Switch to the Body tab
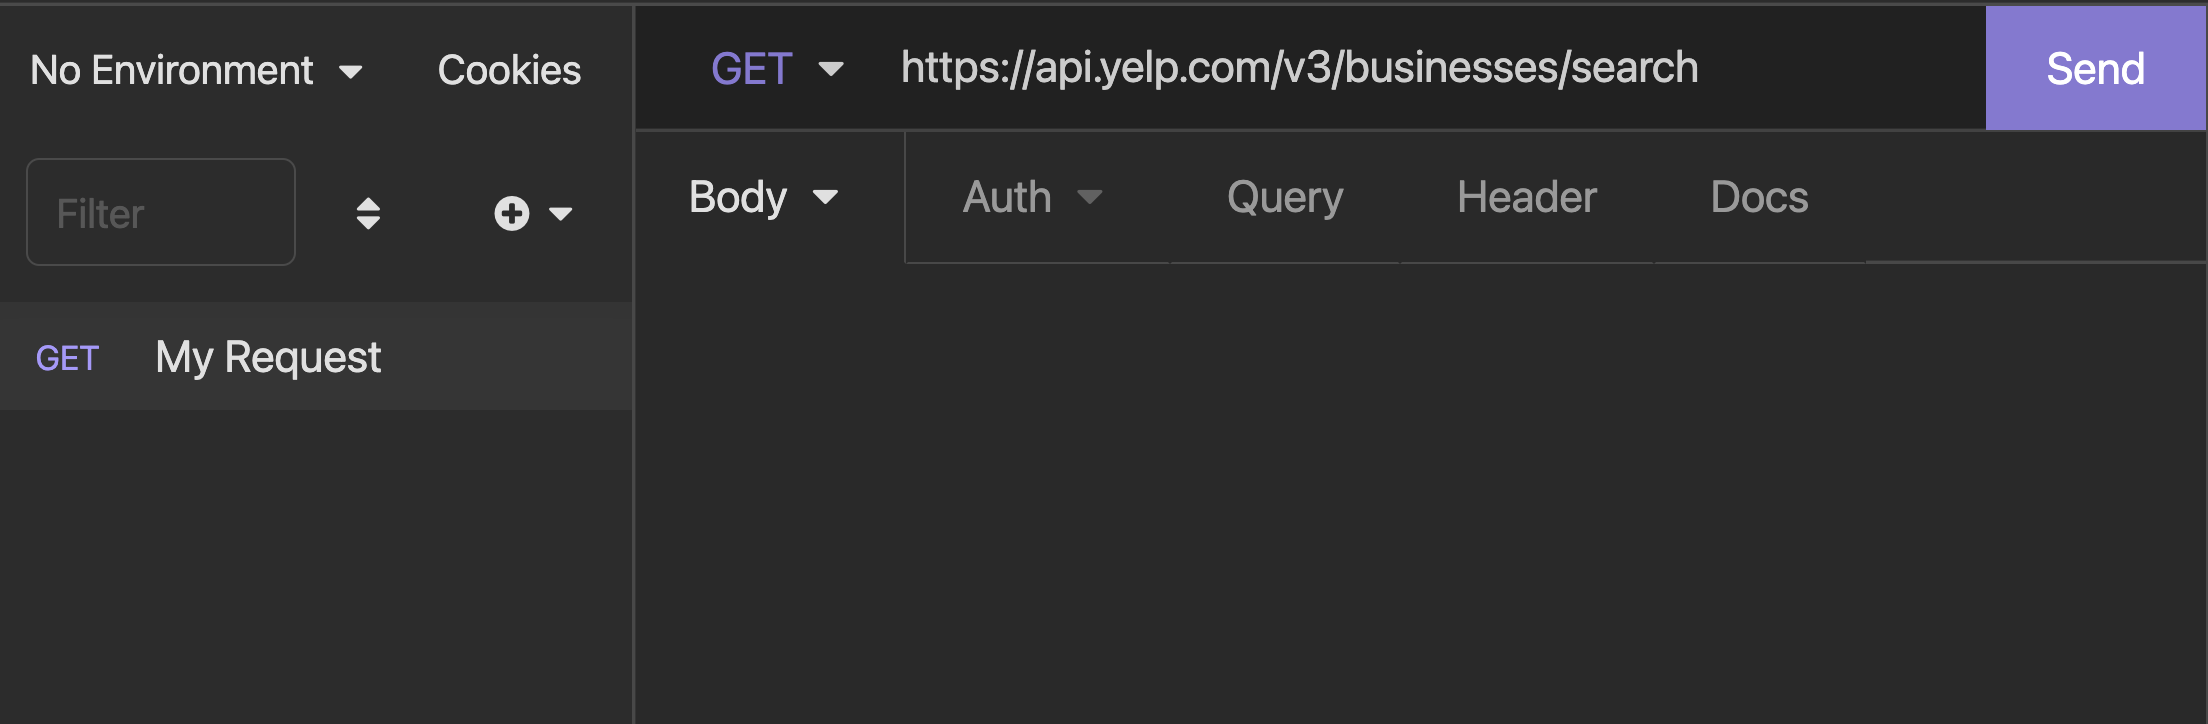2208x724 pixels. click(x=763, y=197)
